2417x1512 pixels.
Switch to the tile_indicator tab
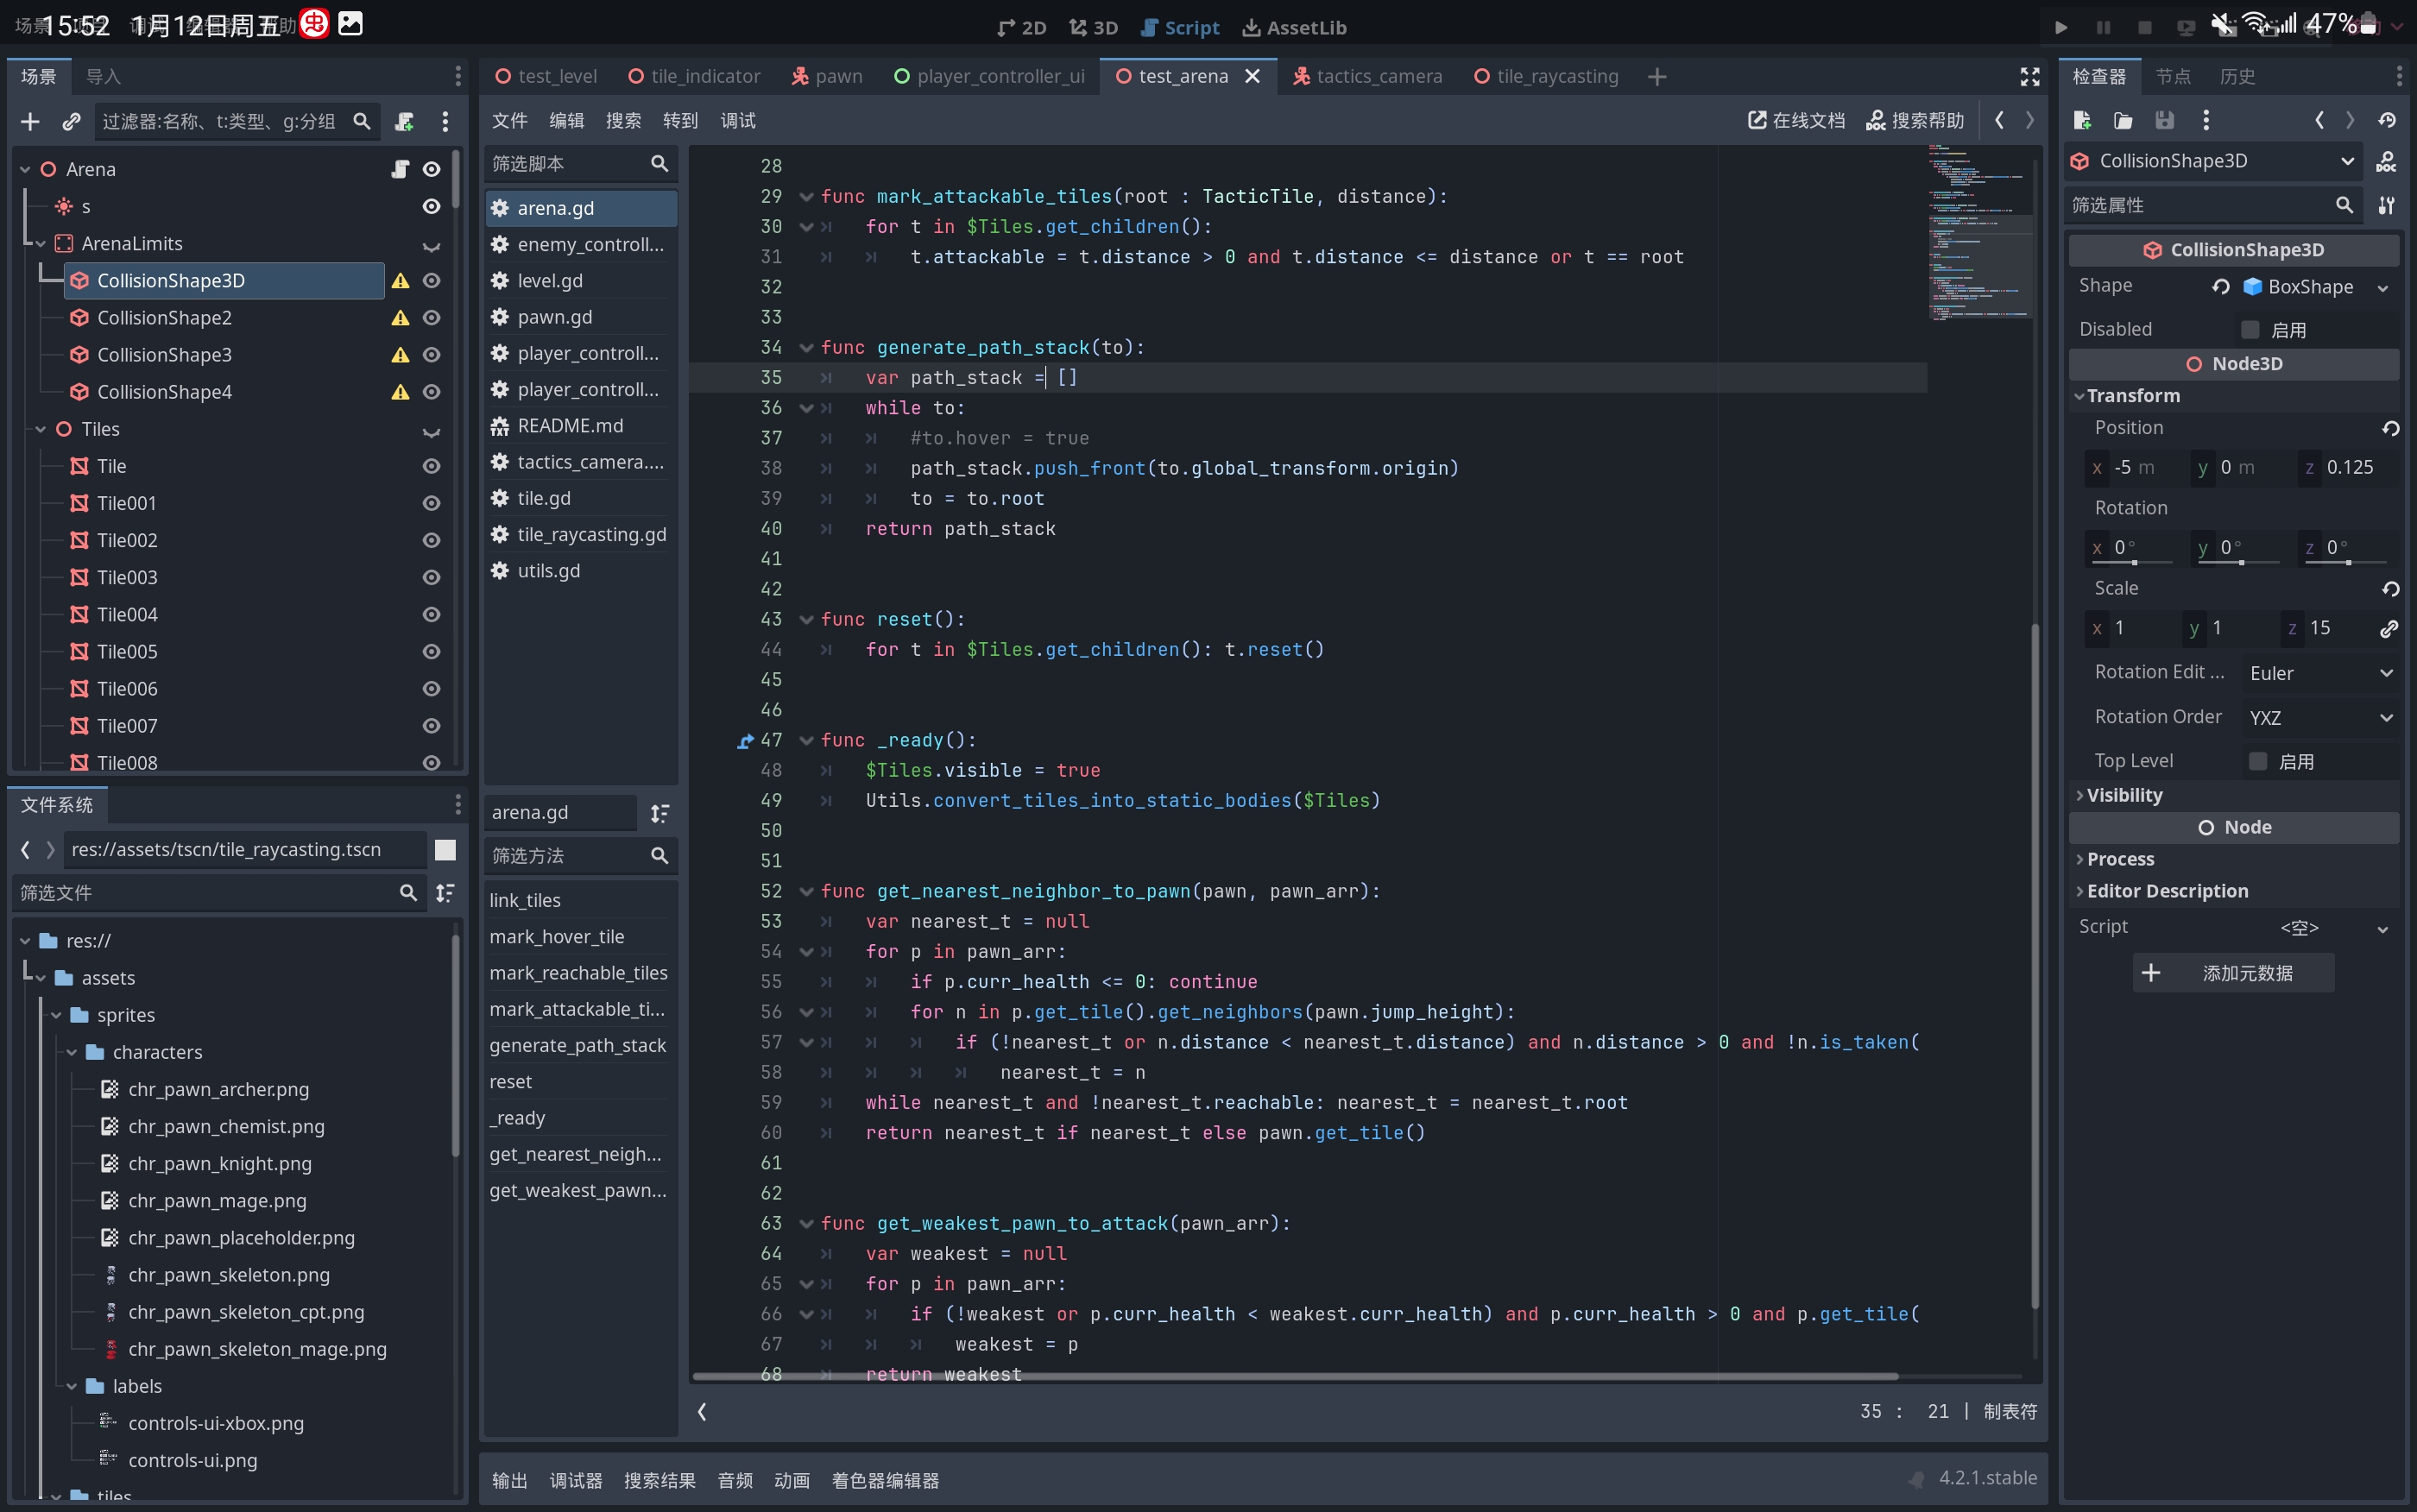(694, 76)
